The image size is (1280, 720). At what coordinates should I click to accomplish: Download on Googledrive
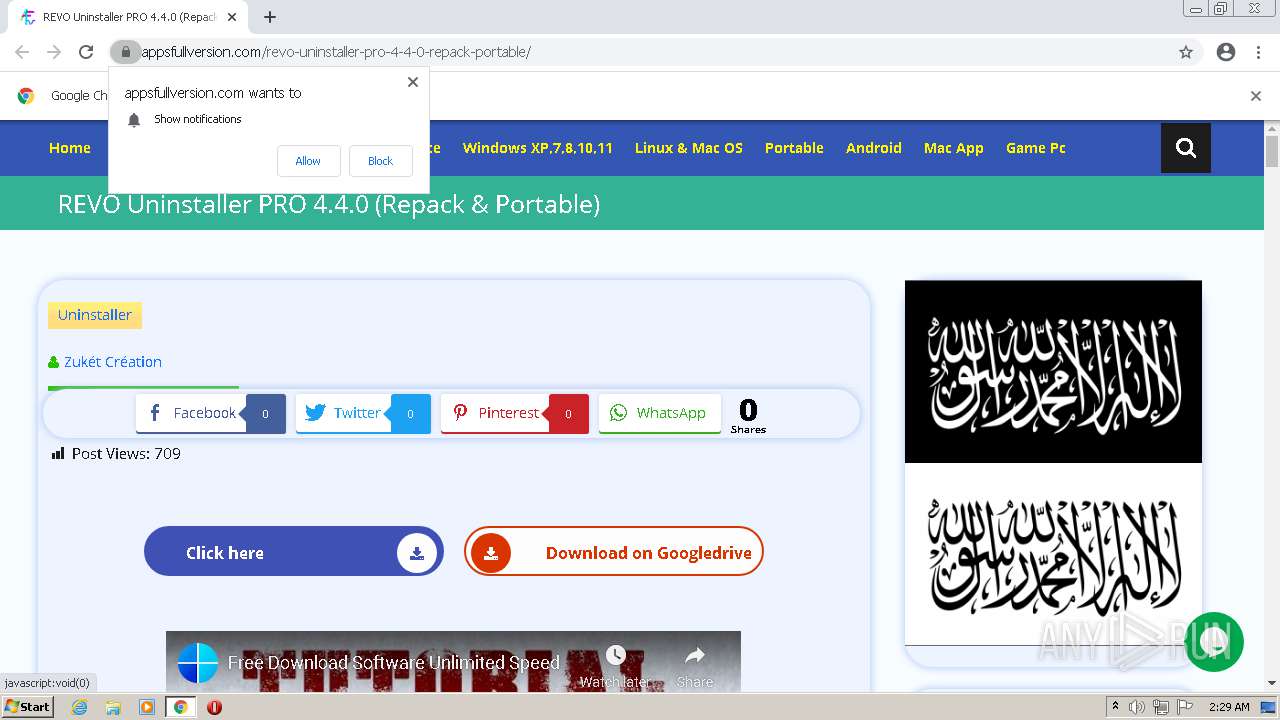[614, 552]
